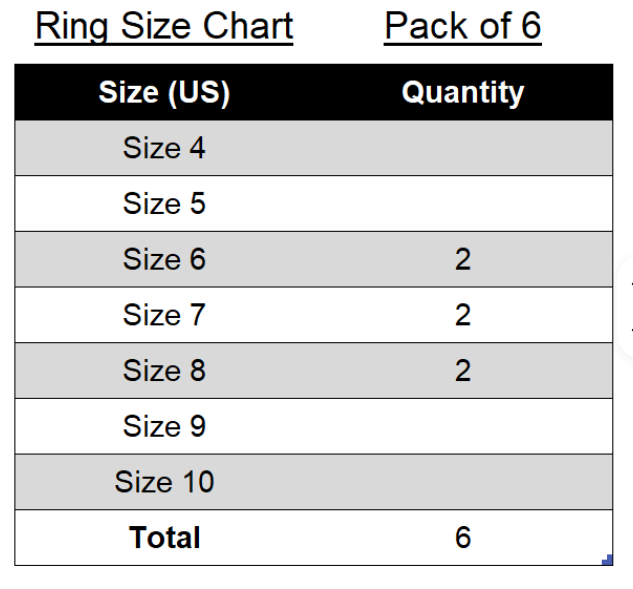
Task: Select the 'Ring Size Chart' heading
Action: [164, 27]
